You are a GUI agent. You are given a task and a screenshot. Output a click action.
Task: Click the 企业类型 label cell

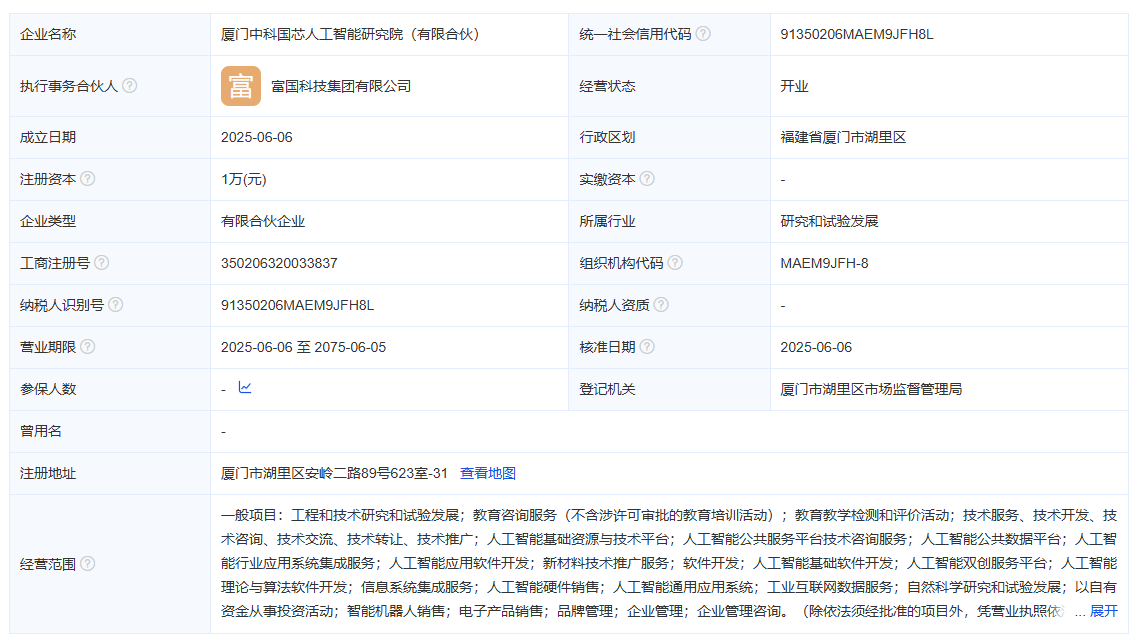tap(110, 221)
